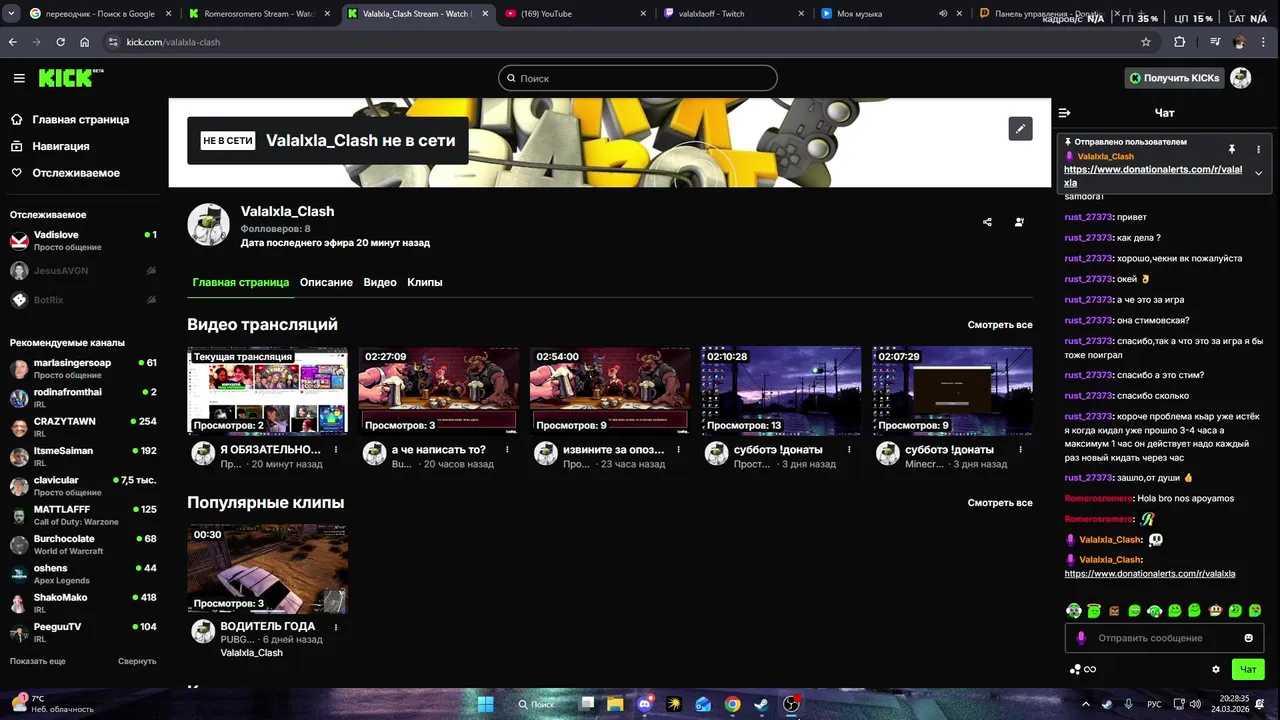
Task: Go to browser home page
Action: pos(84,42)
